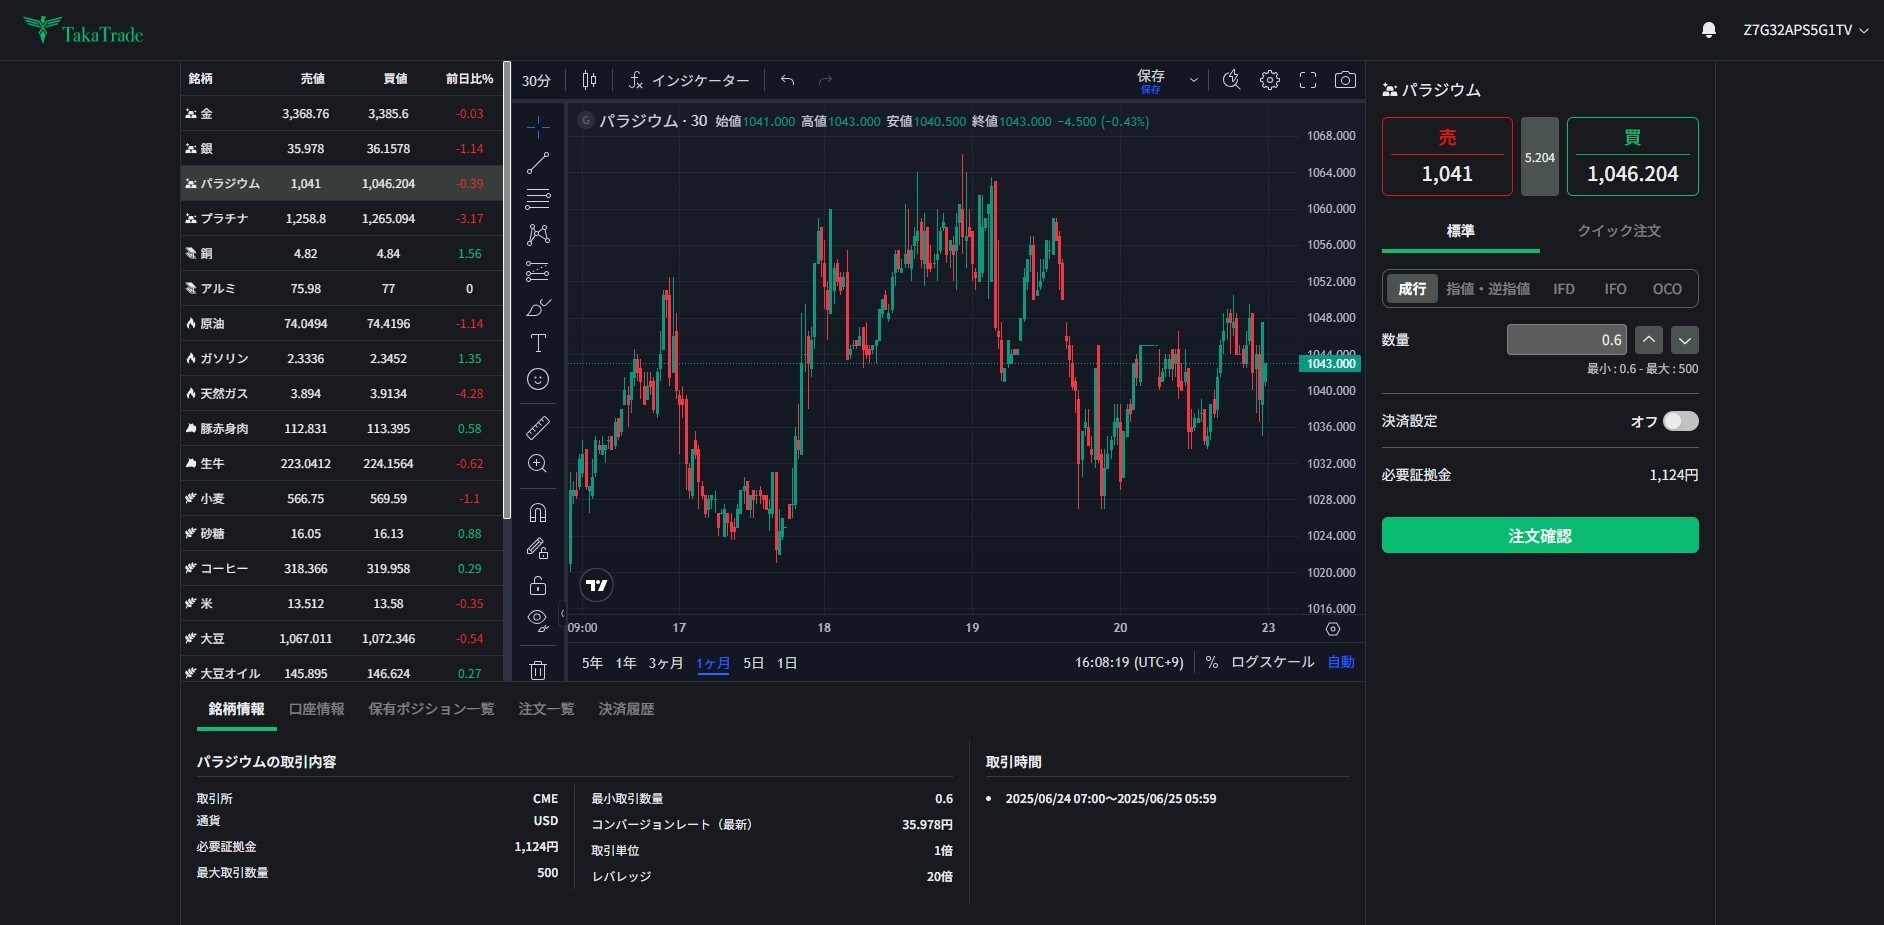Image resolution: width=1884 pixels, height=925 pixels.
Task: Enter fullscreen chart mode
Action: [x=1307, y=80]
